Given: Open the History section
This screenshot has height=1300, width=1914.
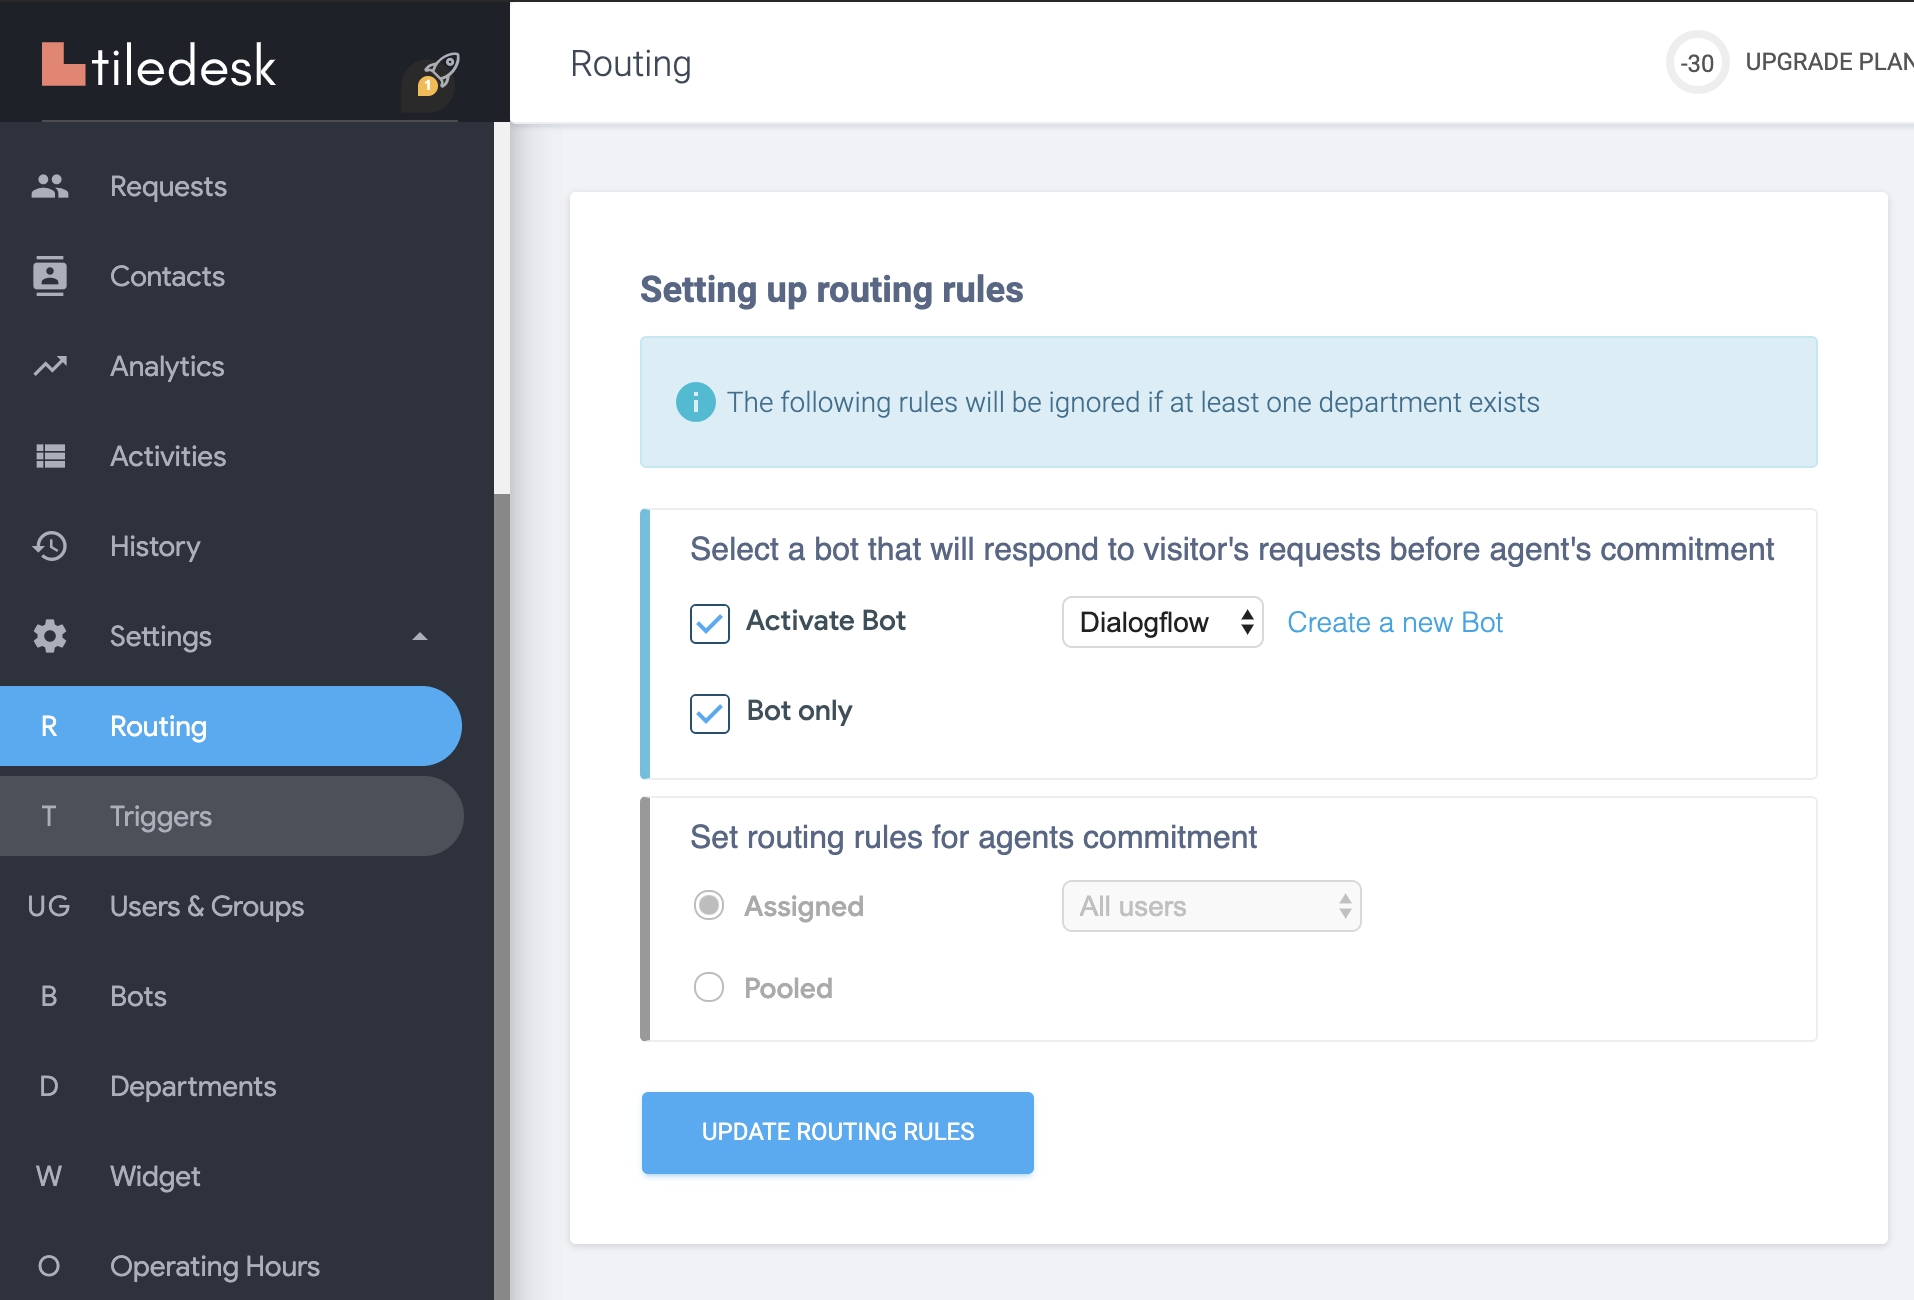Looking at the screenshot, I should 155,546.
